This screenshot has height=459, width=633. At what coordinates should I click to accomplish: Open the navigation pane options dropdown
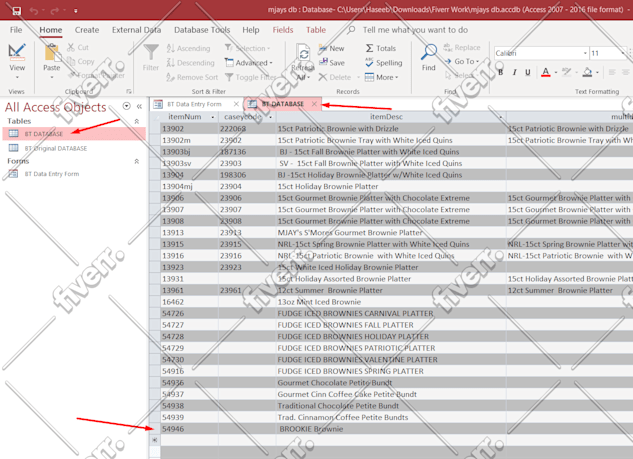(126, 106)
